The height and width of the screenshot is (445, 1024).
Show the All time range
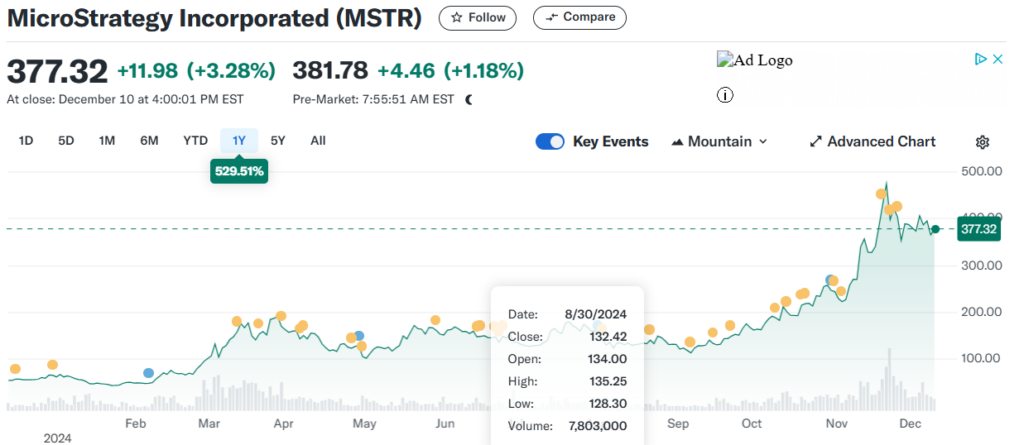pyautogui.click(x=318, y=140)
